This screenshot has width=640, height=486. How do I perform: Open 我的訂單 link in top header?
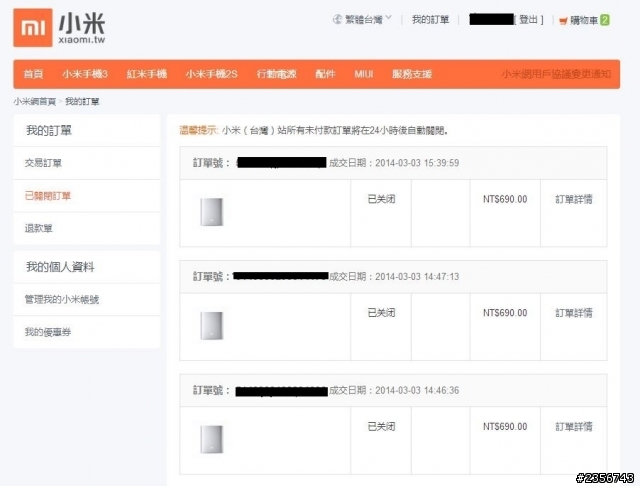[430, 19]
